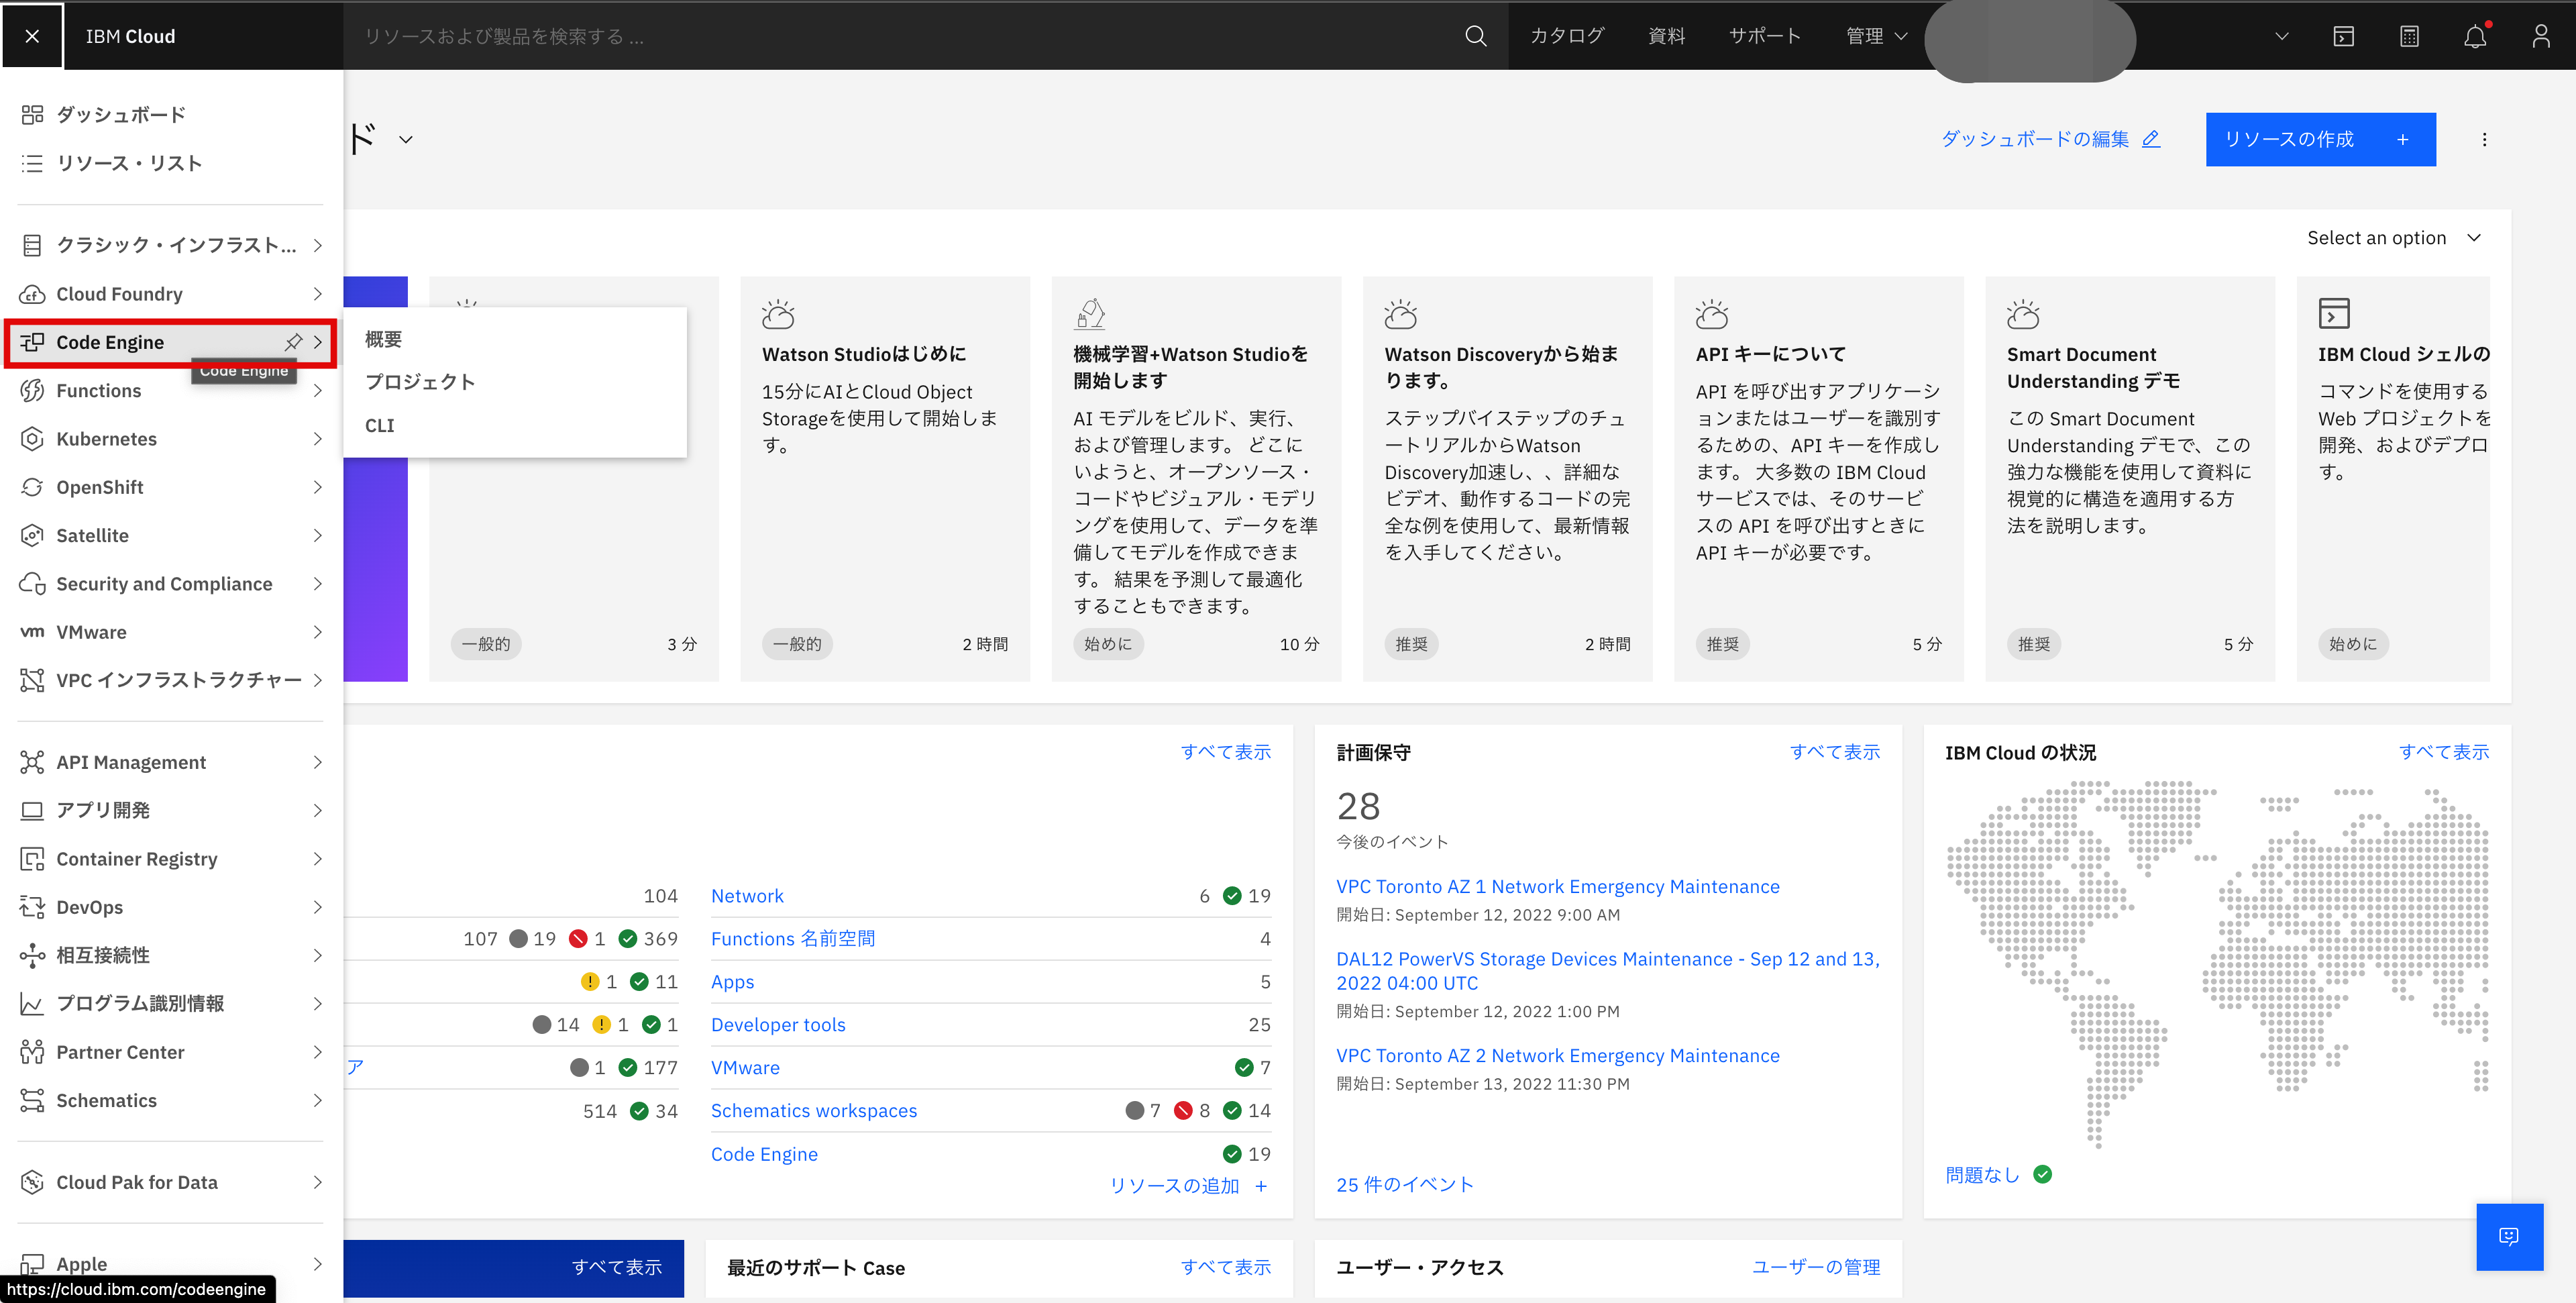Screen dimensions: 2576x1303
Task: Open the cost estimator icon in top bar
Action: pos(2409,36)
